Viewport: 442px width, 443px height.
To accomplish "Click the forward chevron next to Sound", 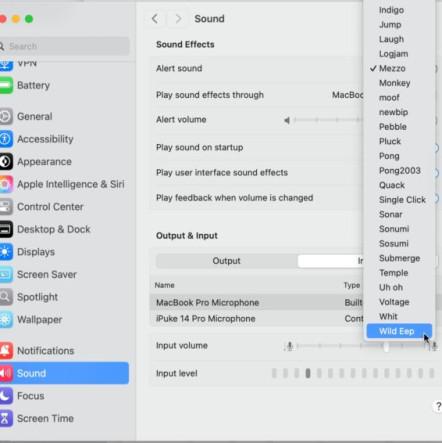I will coord(178,19).
